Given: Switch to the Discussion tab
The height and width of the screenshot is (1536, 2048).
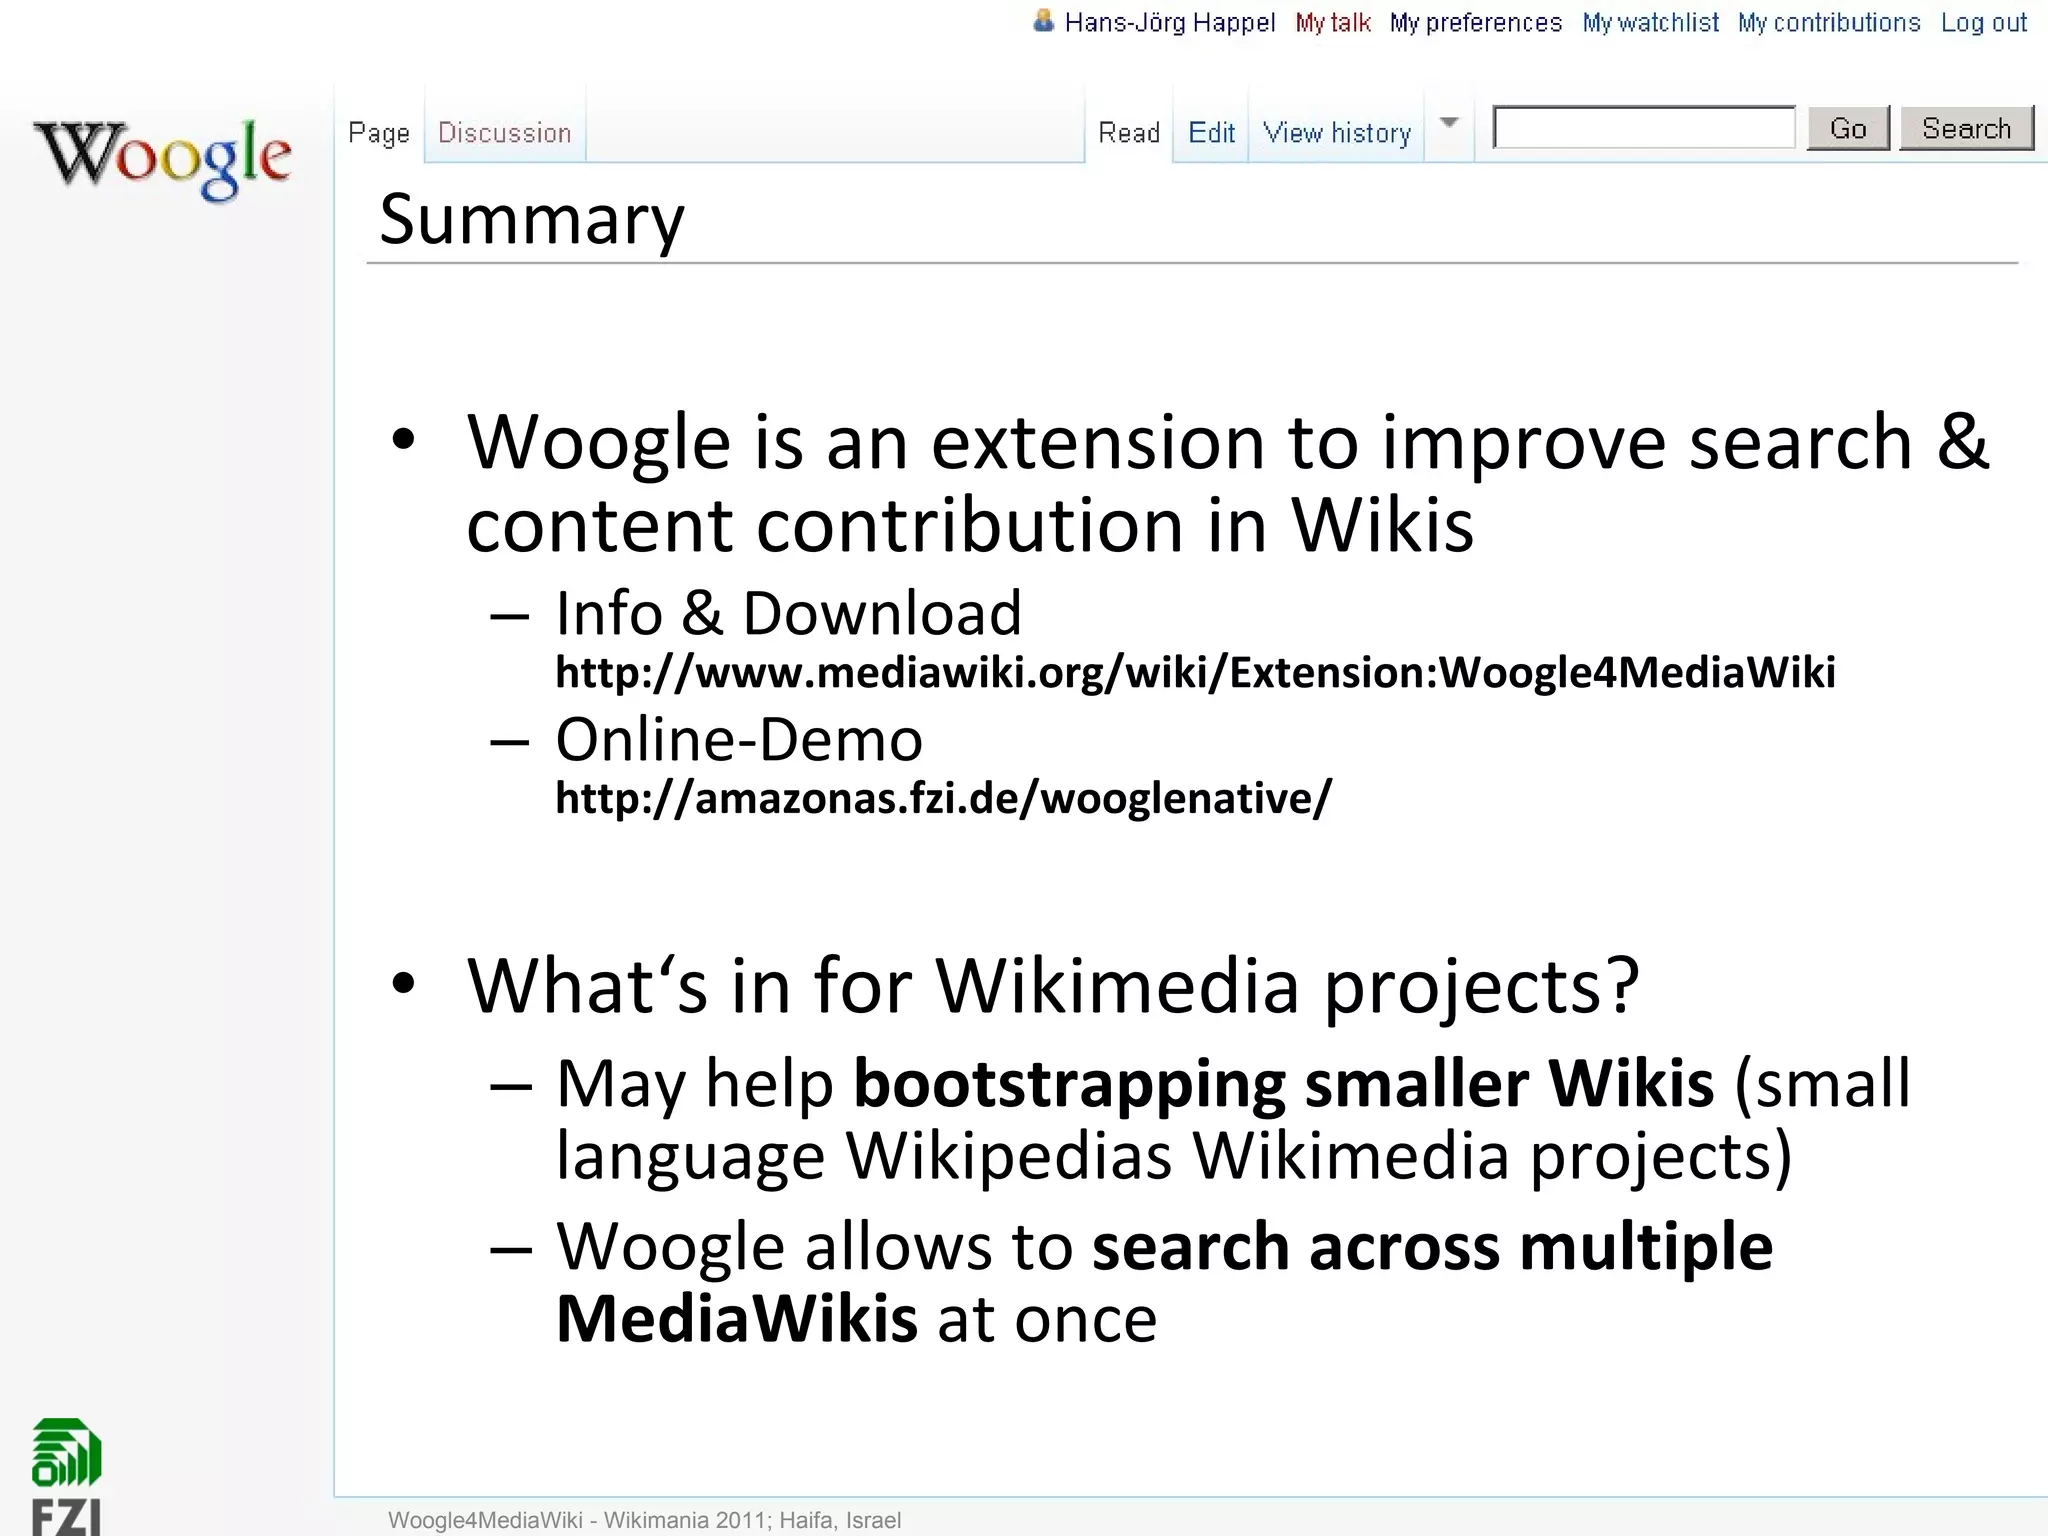Looking at the screenshot, I should point(505,132).
